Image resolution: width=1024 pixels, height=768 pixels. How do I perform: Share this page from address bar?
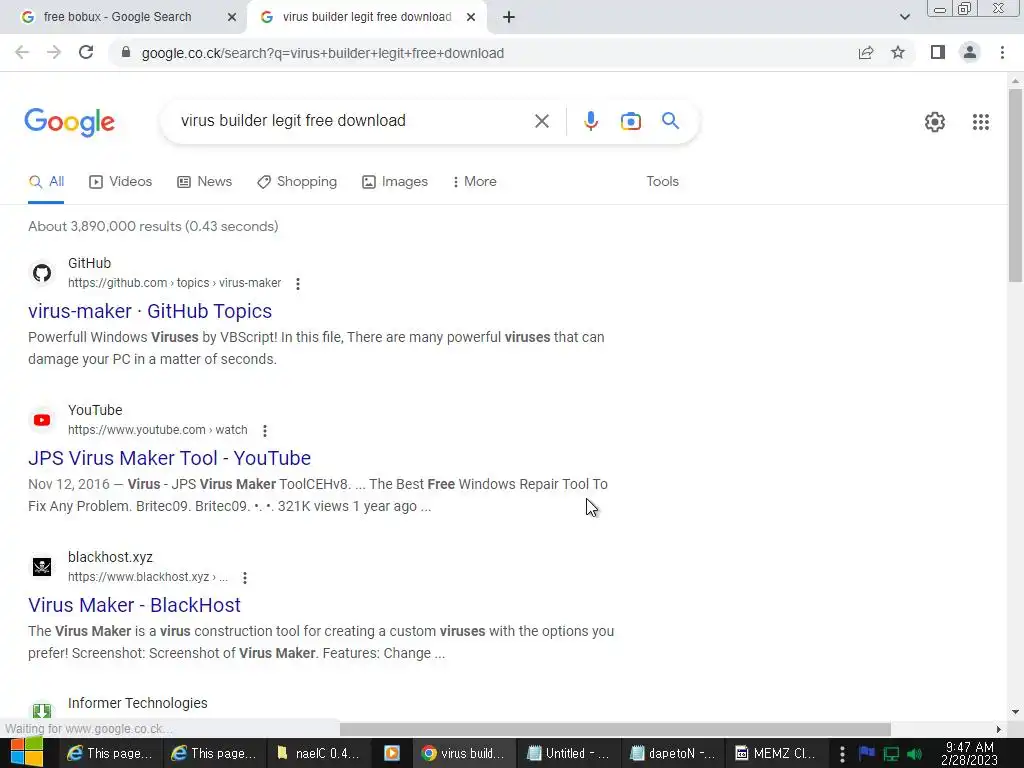tap(866, 53)
